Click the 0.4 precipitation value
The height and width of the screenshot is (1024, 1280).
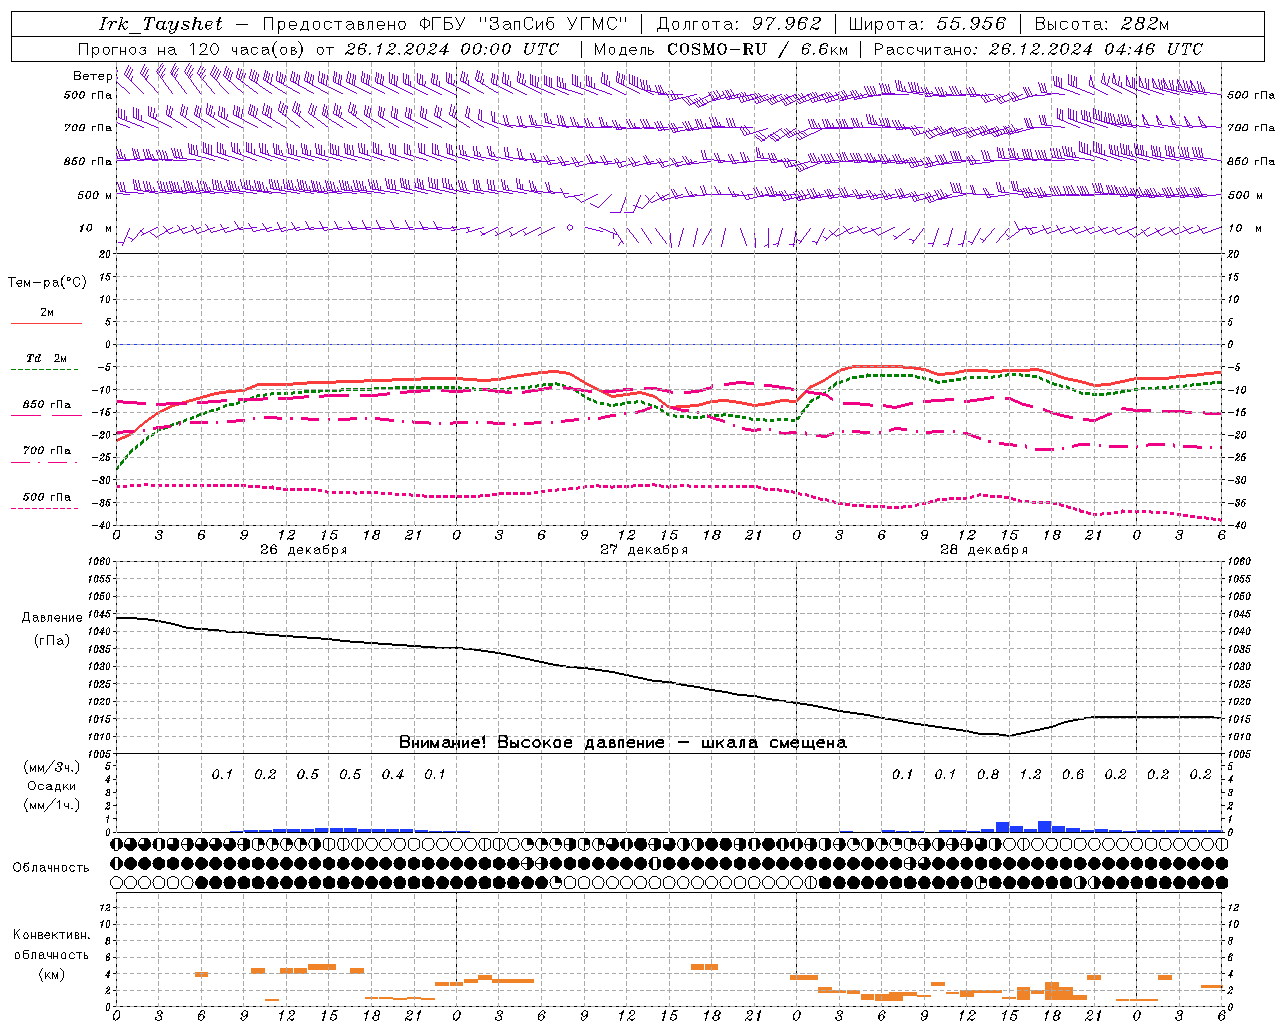pos(393,774)
